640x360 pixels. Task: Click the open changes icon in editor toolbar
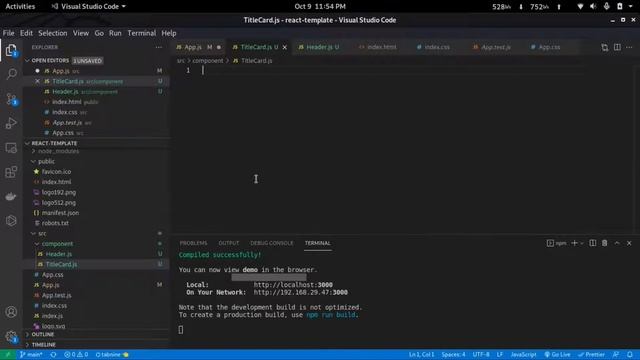pos(604,47)
